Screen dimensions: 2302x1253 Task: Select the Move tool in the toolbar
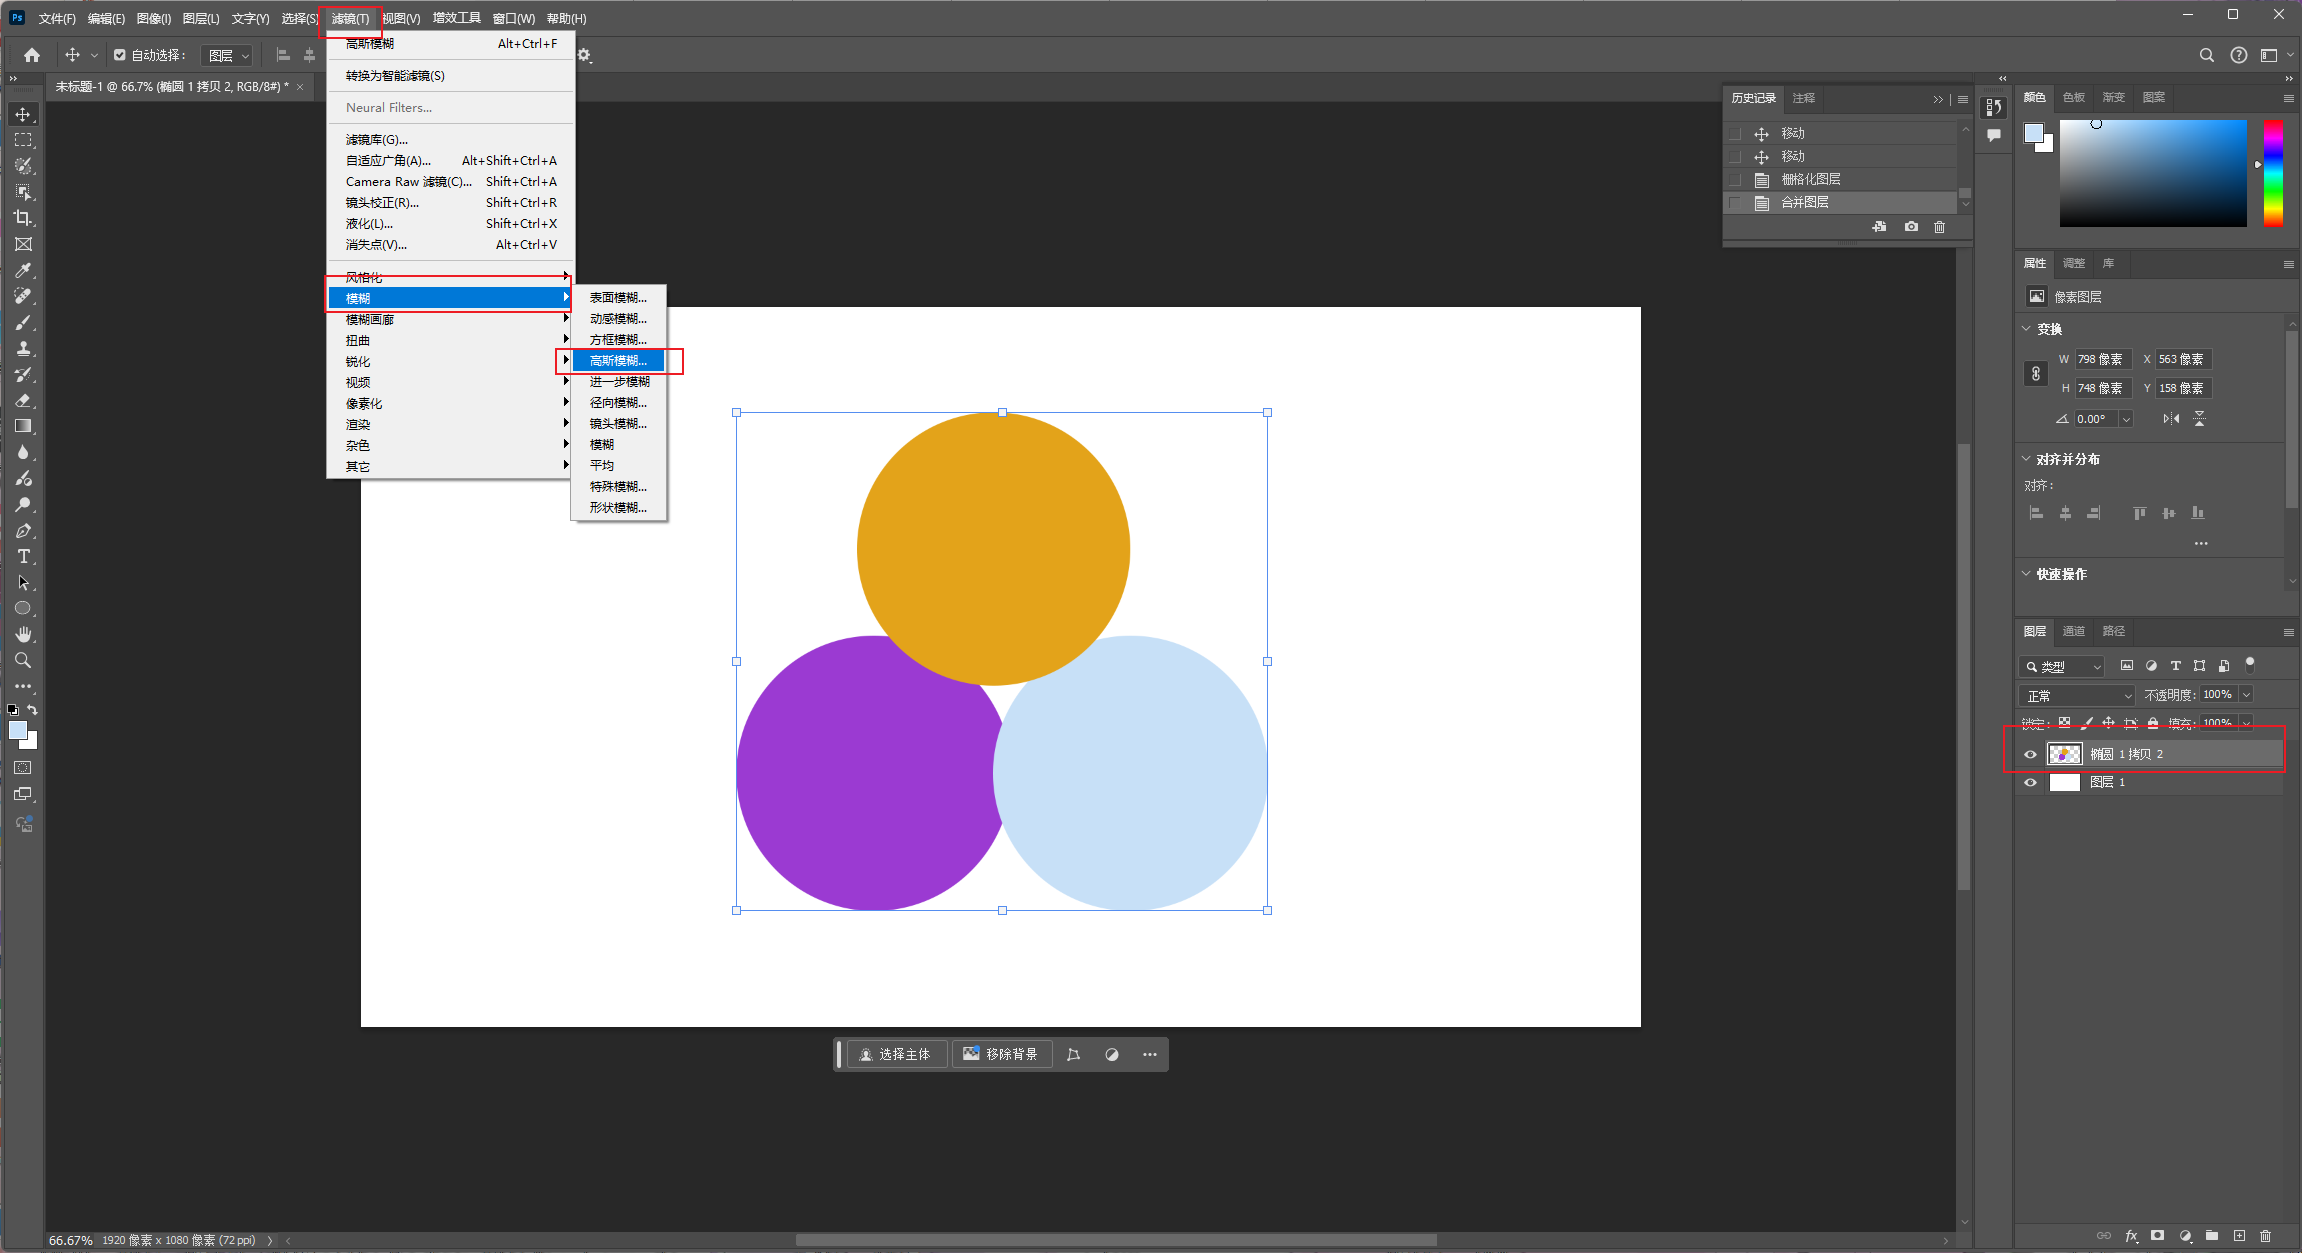(23, 114)
